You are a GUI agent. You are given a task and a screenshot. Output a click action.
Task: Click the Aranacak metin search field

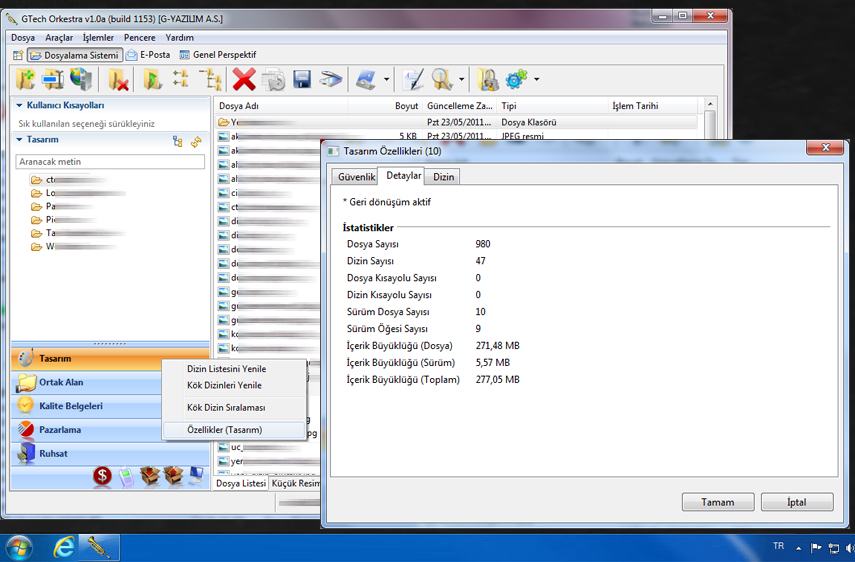[110, 161]
